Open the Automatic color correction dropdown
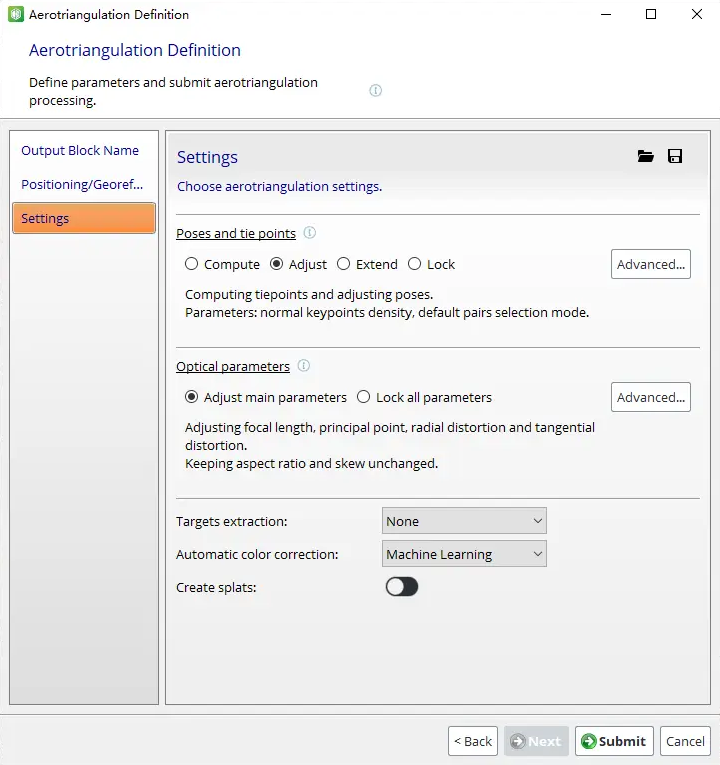This screenshot has height=765, width=720. click(x=464, y=554)
